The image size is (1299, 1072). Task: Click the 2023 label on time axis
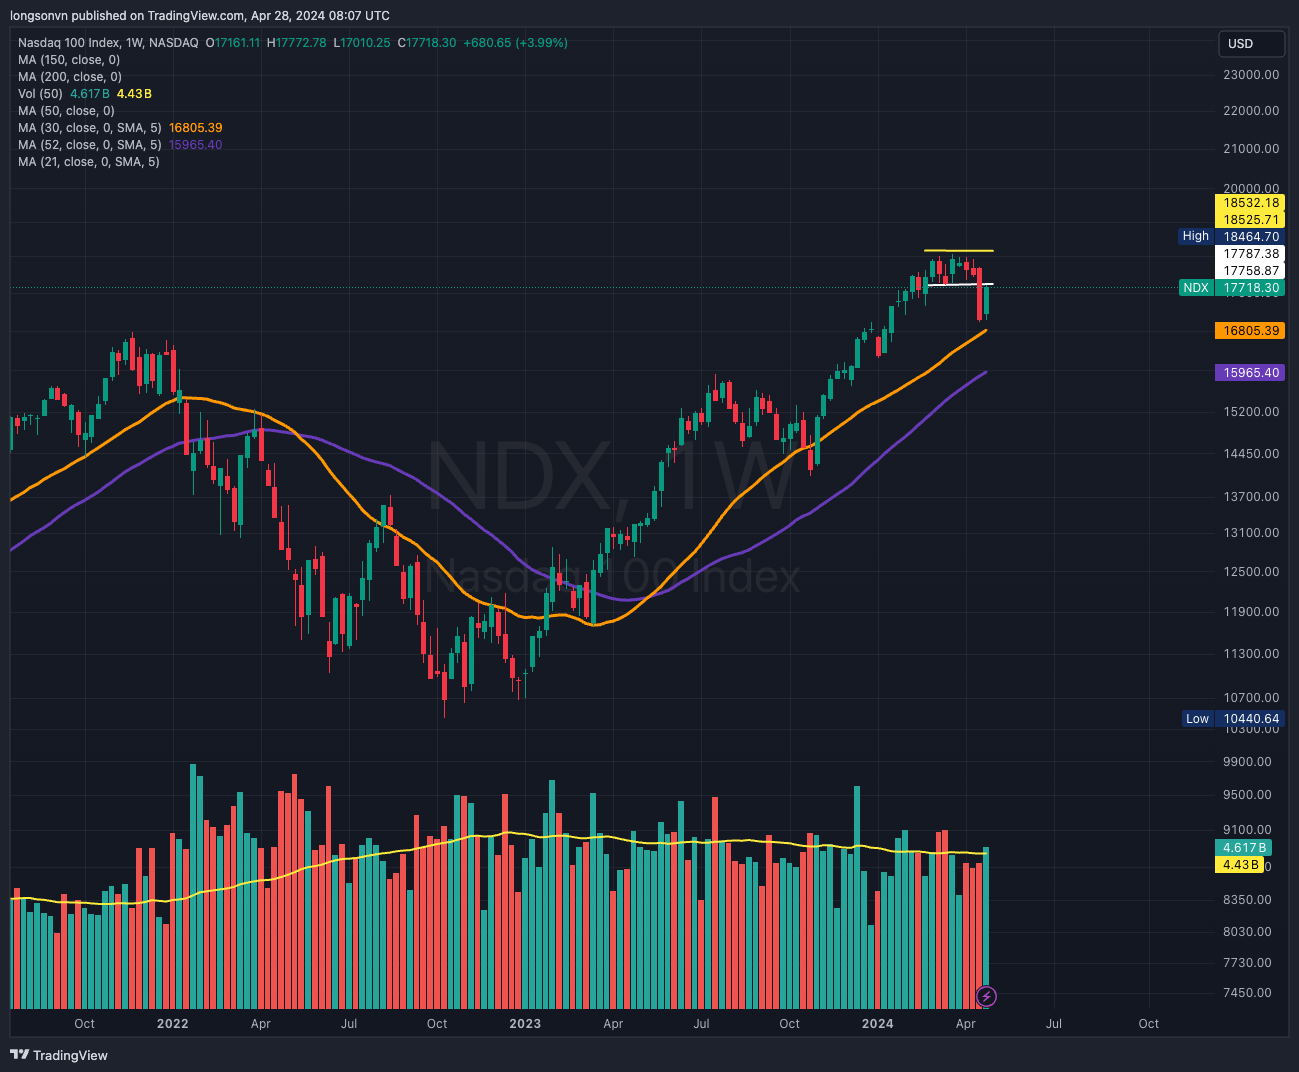pos(525,1024)
